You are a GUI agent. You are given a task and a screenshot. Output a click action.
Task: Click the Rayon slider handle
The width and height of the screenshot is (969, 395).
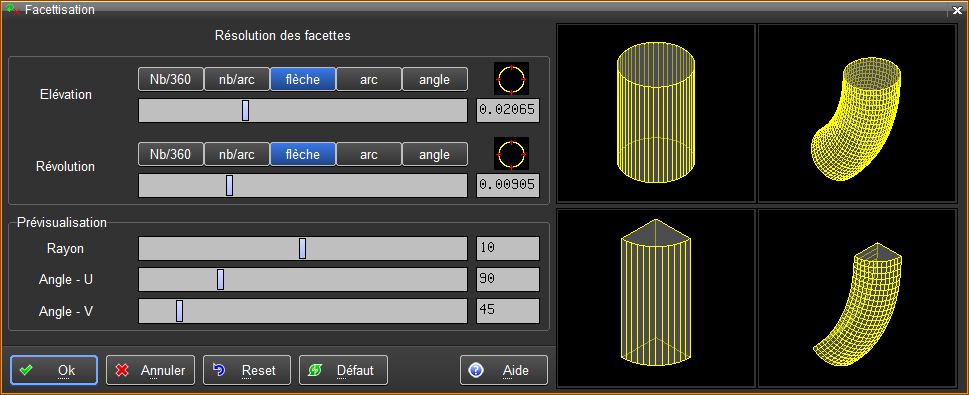302,248
